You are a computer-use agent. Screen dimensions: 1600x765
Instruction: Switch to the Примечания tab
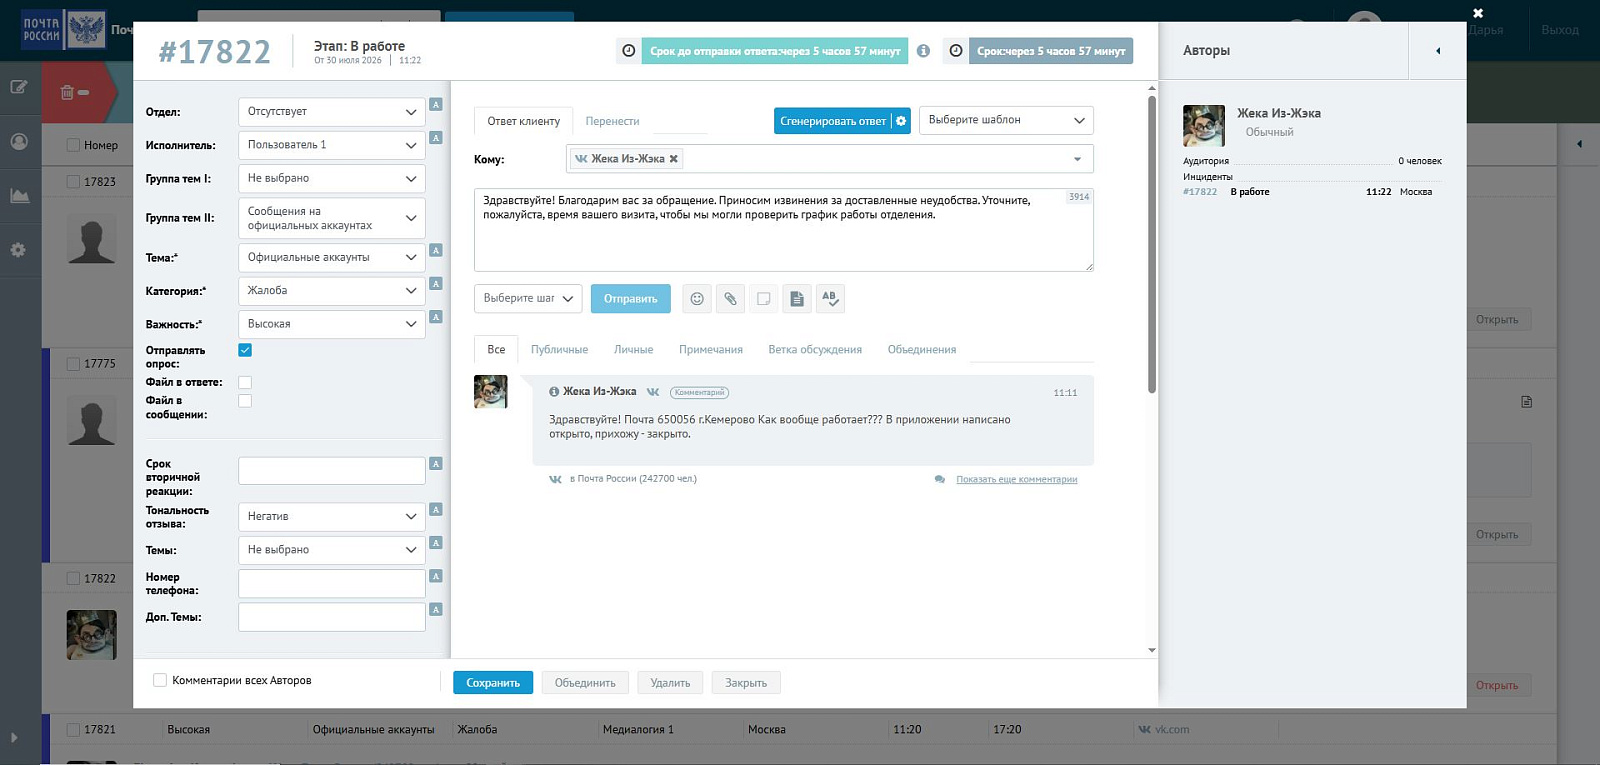pyautogui.click(x=711, y=349)
